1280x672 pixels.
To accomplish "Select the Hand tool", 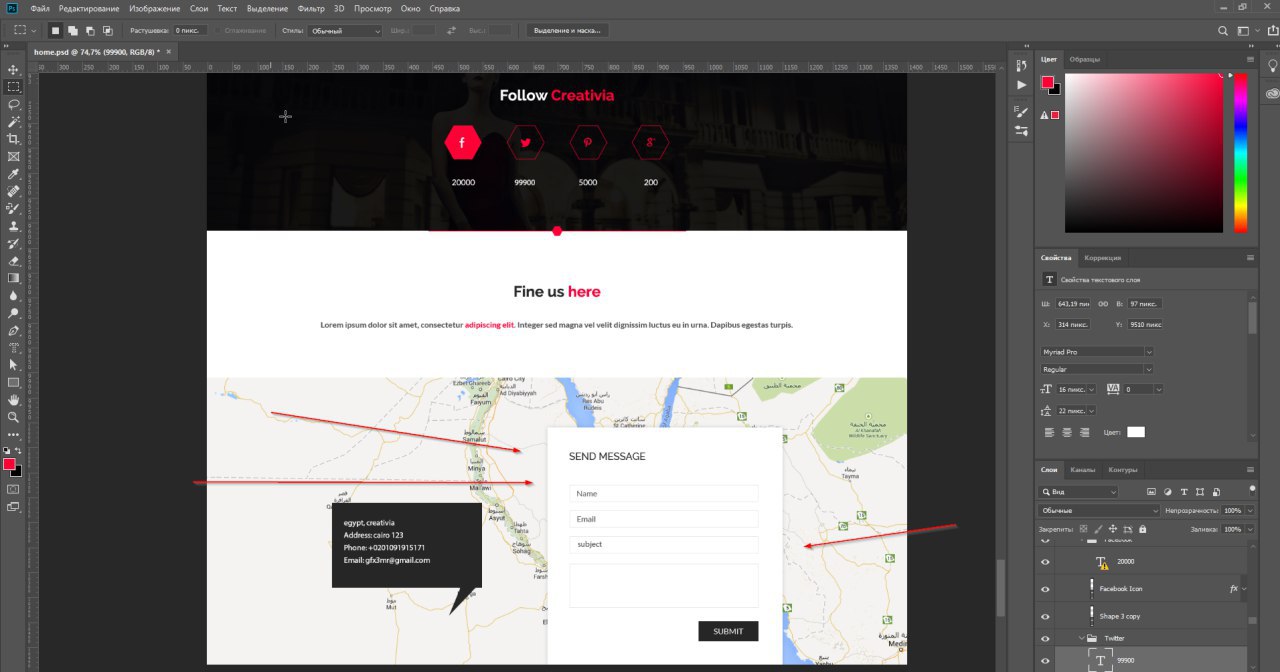I will [x=13, y=400].
